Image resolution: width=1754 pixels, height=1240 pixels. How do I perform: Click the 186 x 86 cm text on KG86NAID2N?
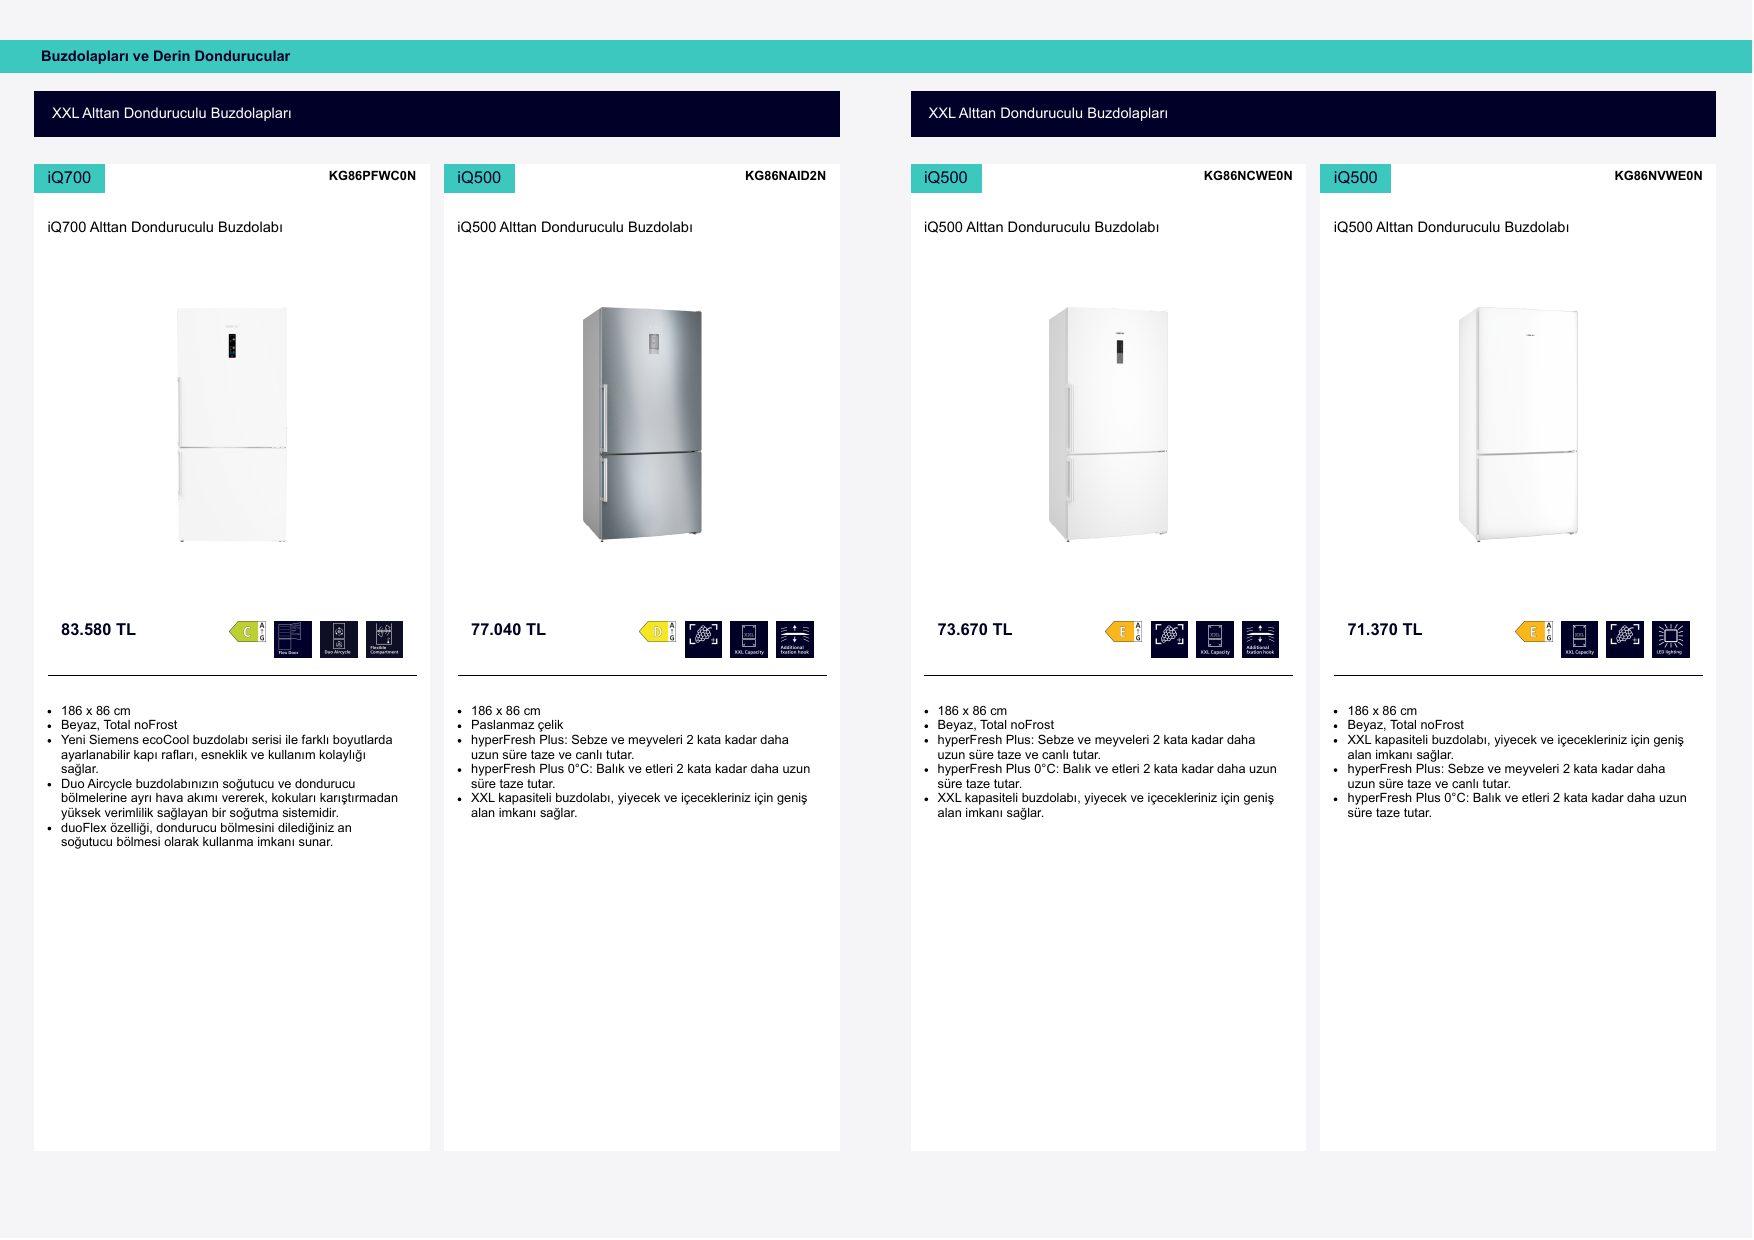pyautogui.click(x=506, y=711)
